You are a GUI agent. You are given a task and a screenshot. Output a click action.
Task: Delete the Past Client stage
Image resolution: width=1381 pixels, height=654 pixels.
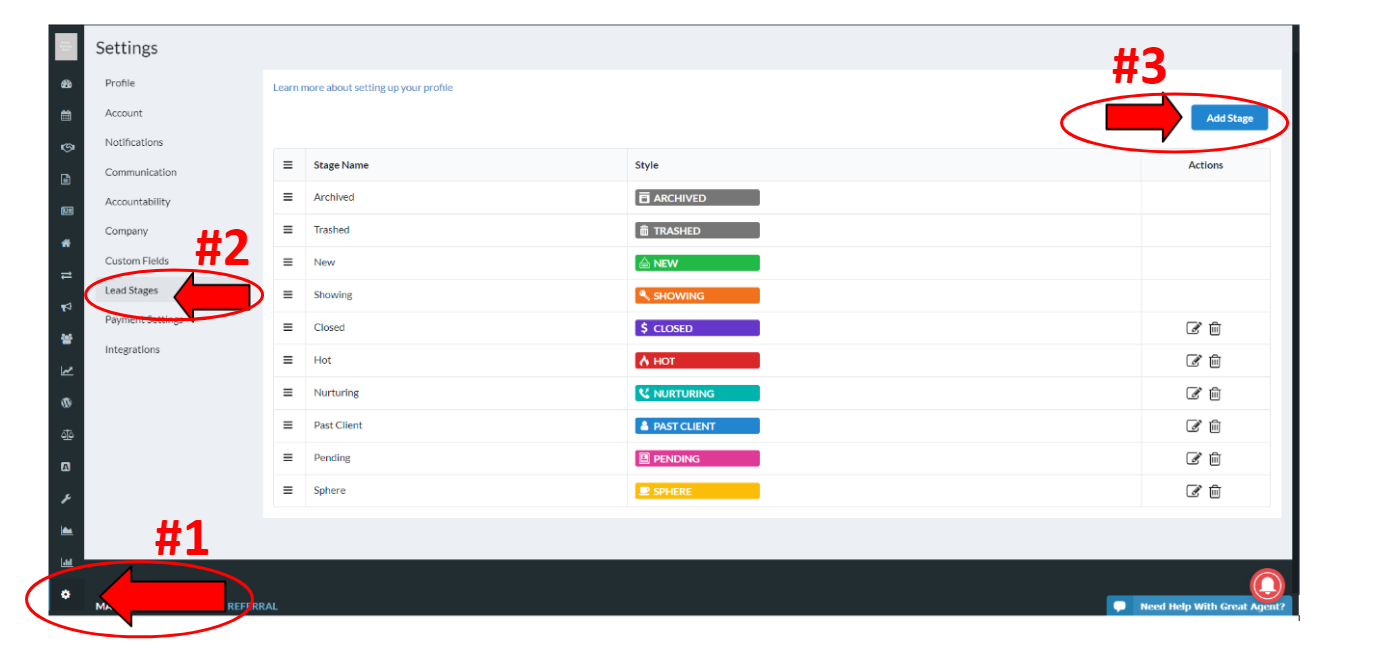pyautogui.click(x=1215, y=426)
